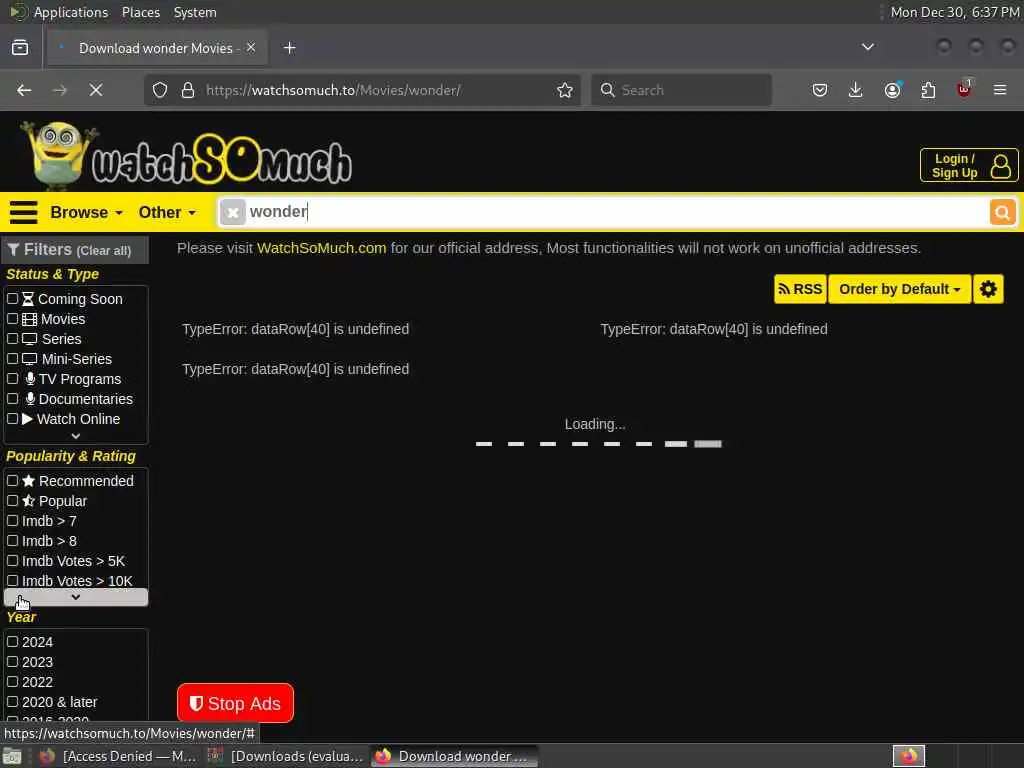The image size is (1024, 768).
Task: Check the 2023 year filter
Action: [x=12, y=662]
